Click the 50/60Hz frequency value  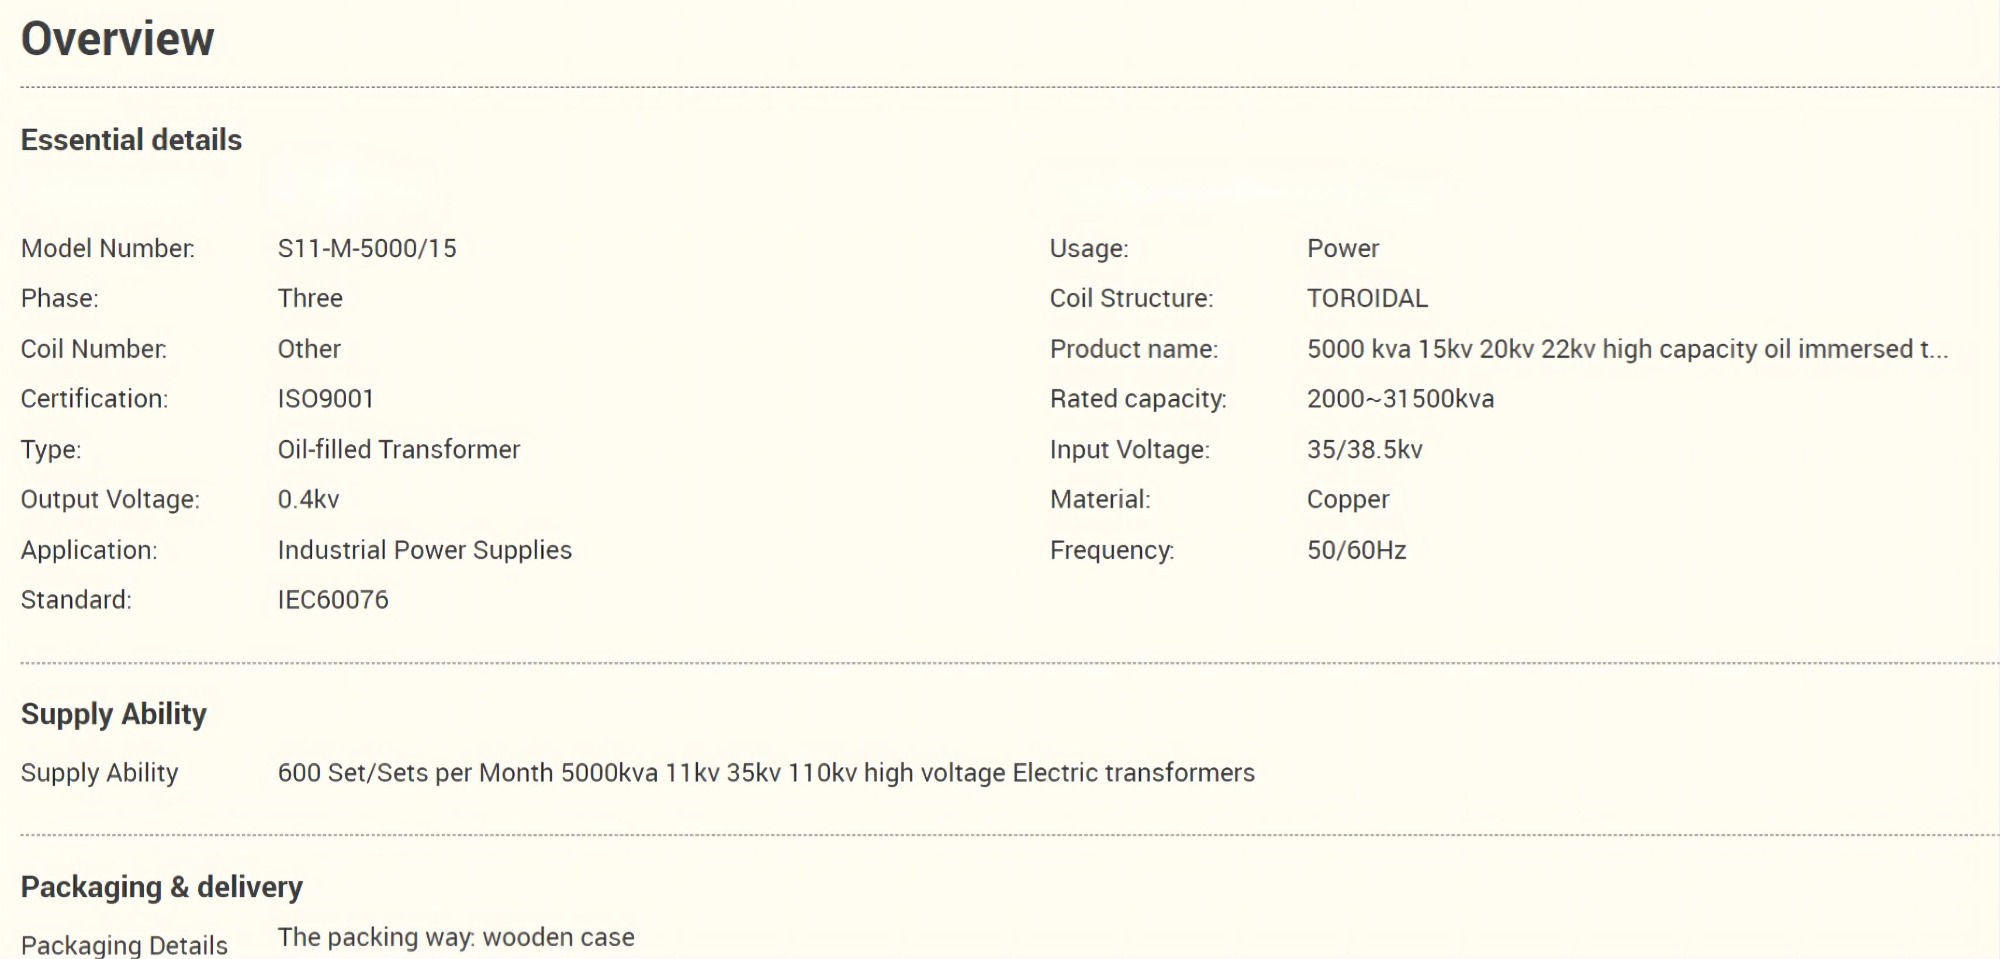click(x=1356, y=550)
